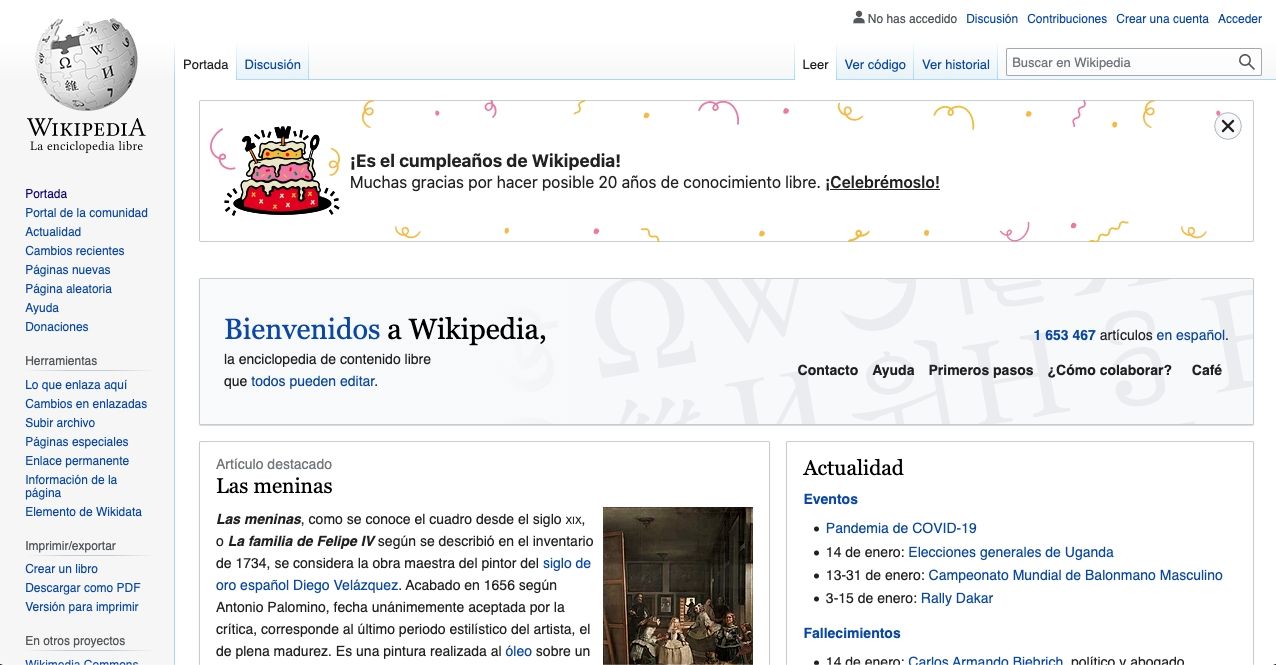This screenshot has height=665, width=1276.
Task: Follow the '¡Celebrémoslo!' banner link
Action: [x=882, y=182]
